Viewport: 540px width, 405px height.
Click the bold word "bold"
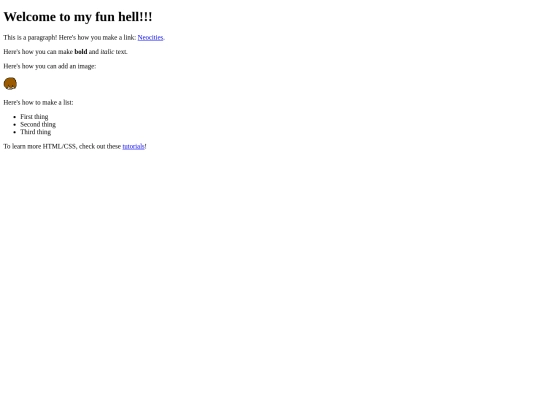coord(81,52)
